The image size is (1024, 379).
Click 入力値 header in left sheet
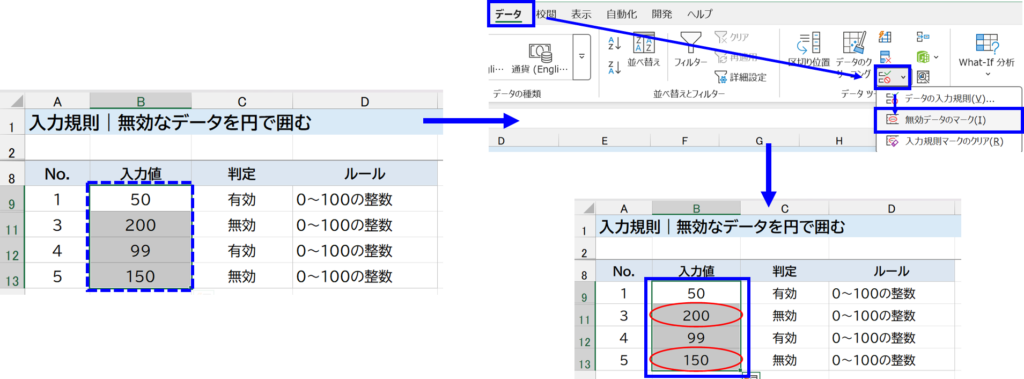click(140, 174)
